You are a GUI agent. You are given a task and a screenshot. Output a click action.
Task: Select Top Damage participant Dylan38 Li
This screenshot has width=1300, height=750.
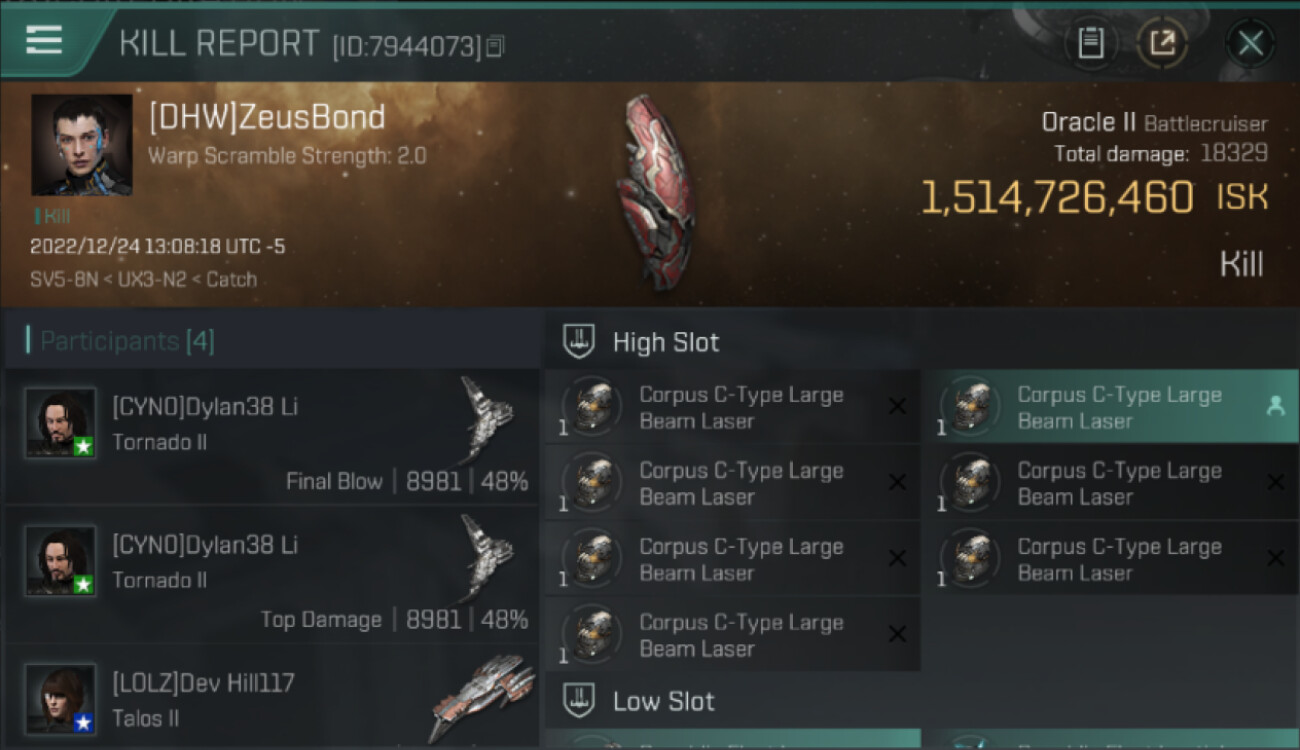coord(268,574)
